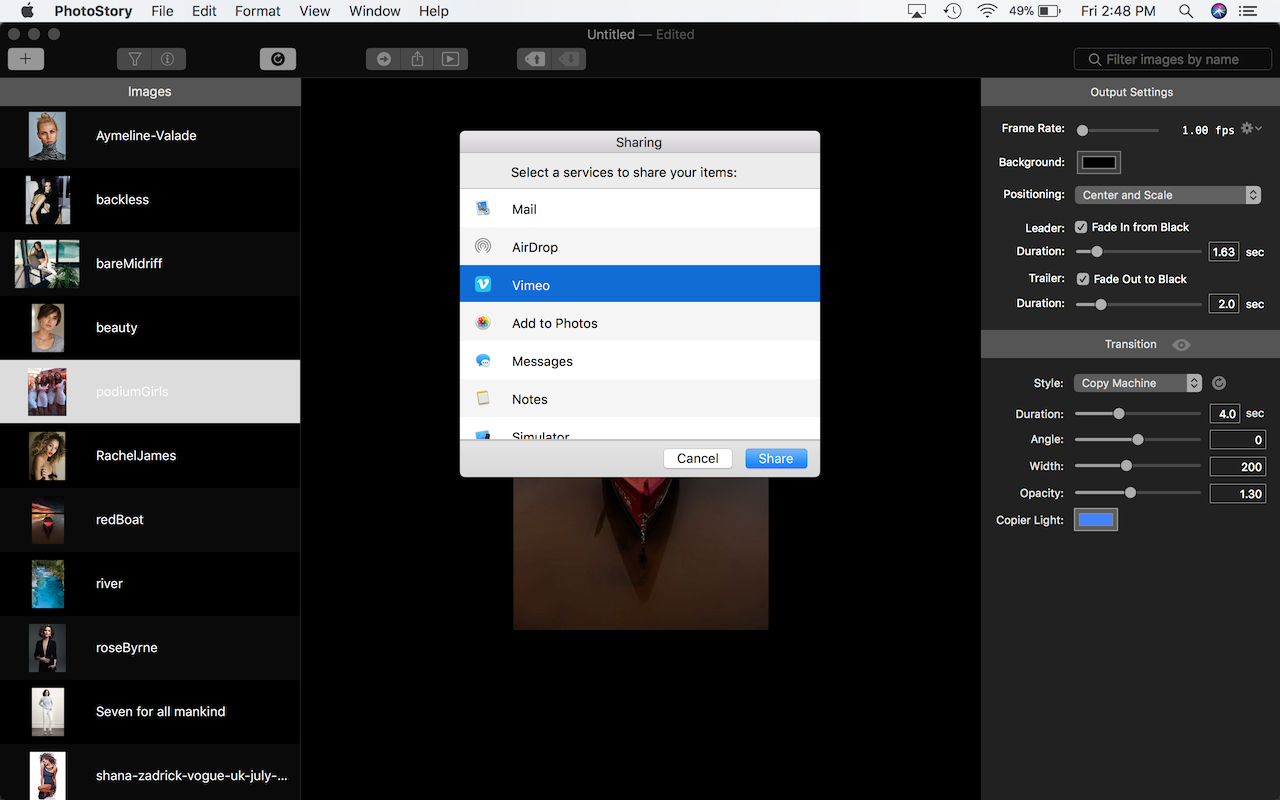Click the Wi-Fi status icon
This screenshot has width=1280, height=800.
pos(988,11)
